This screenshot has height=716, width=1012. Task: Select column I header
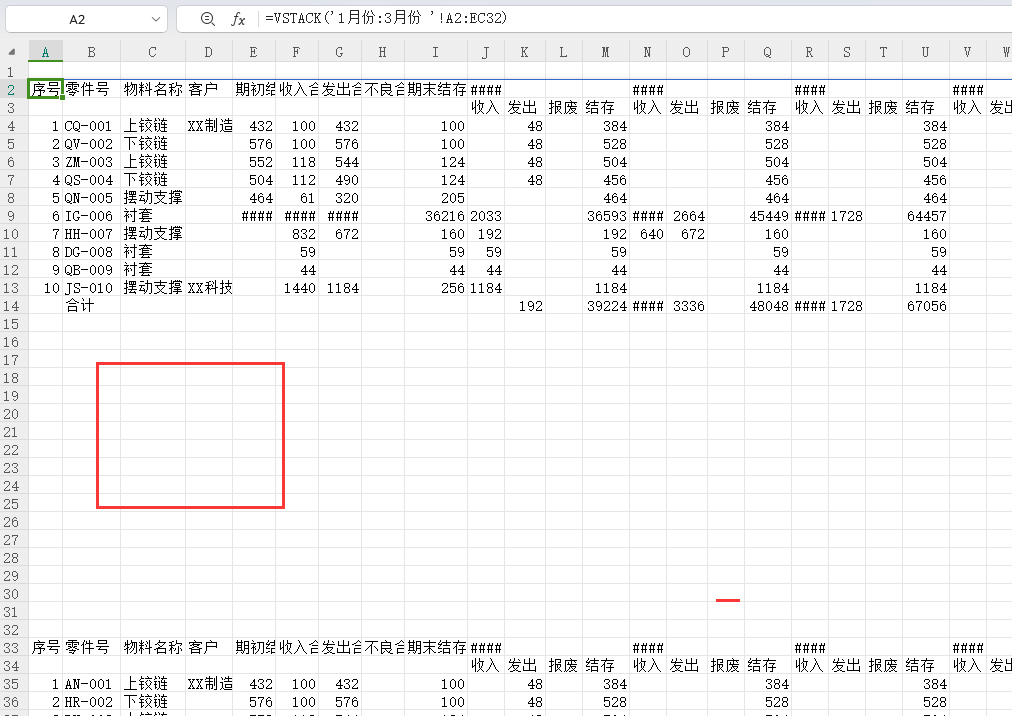(x=436, y=52)
